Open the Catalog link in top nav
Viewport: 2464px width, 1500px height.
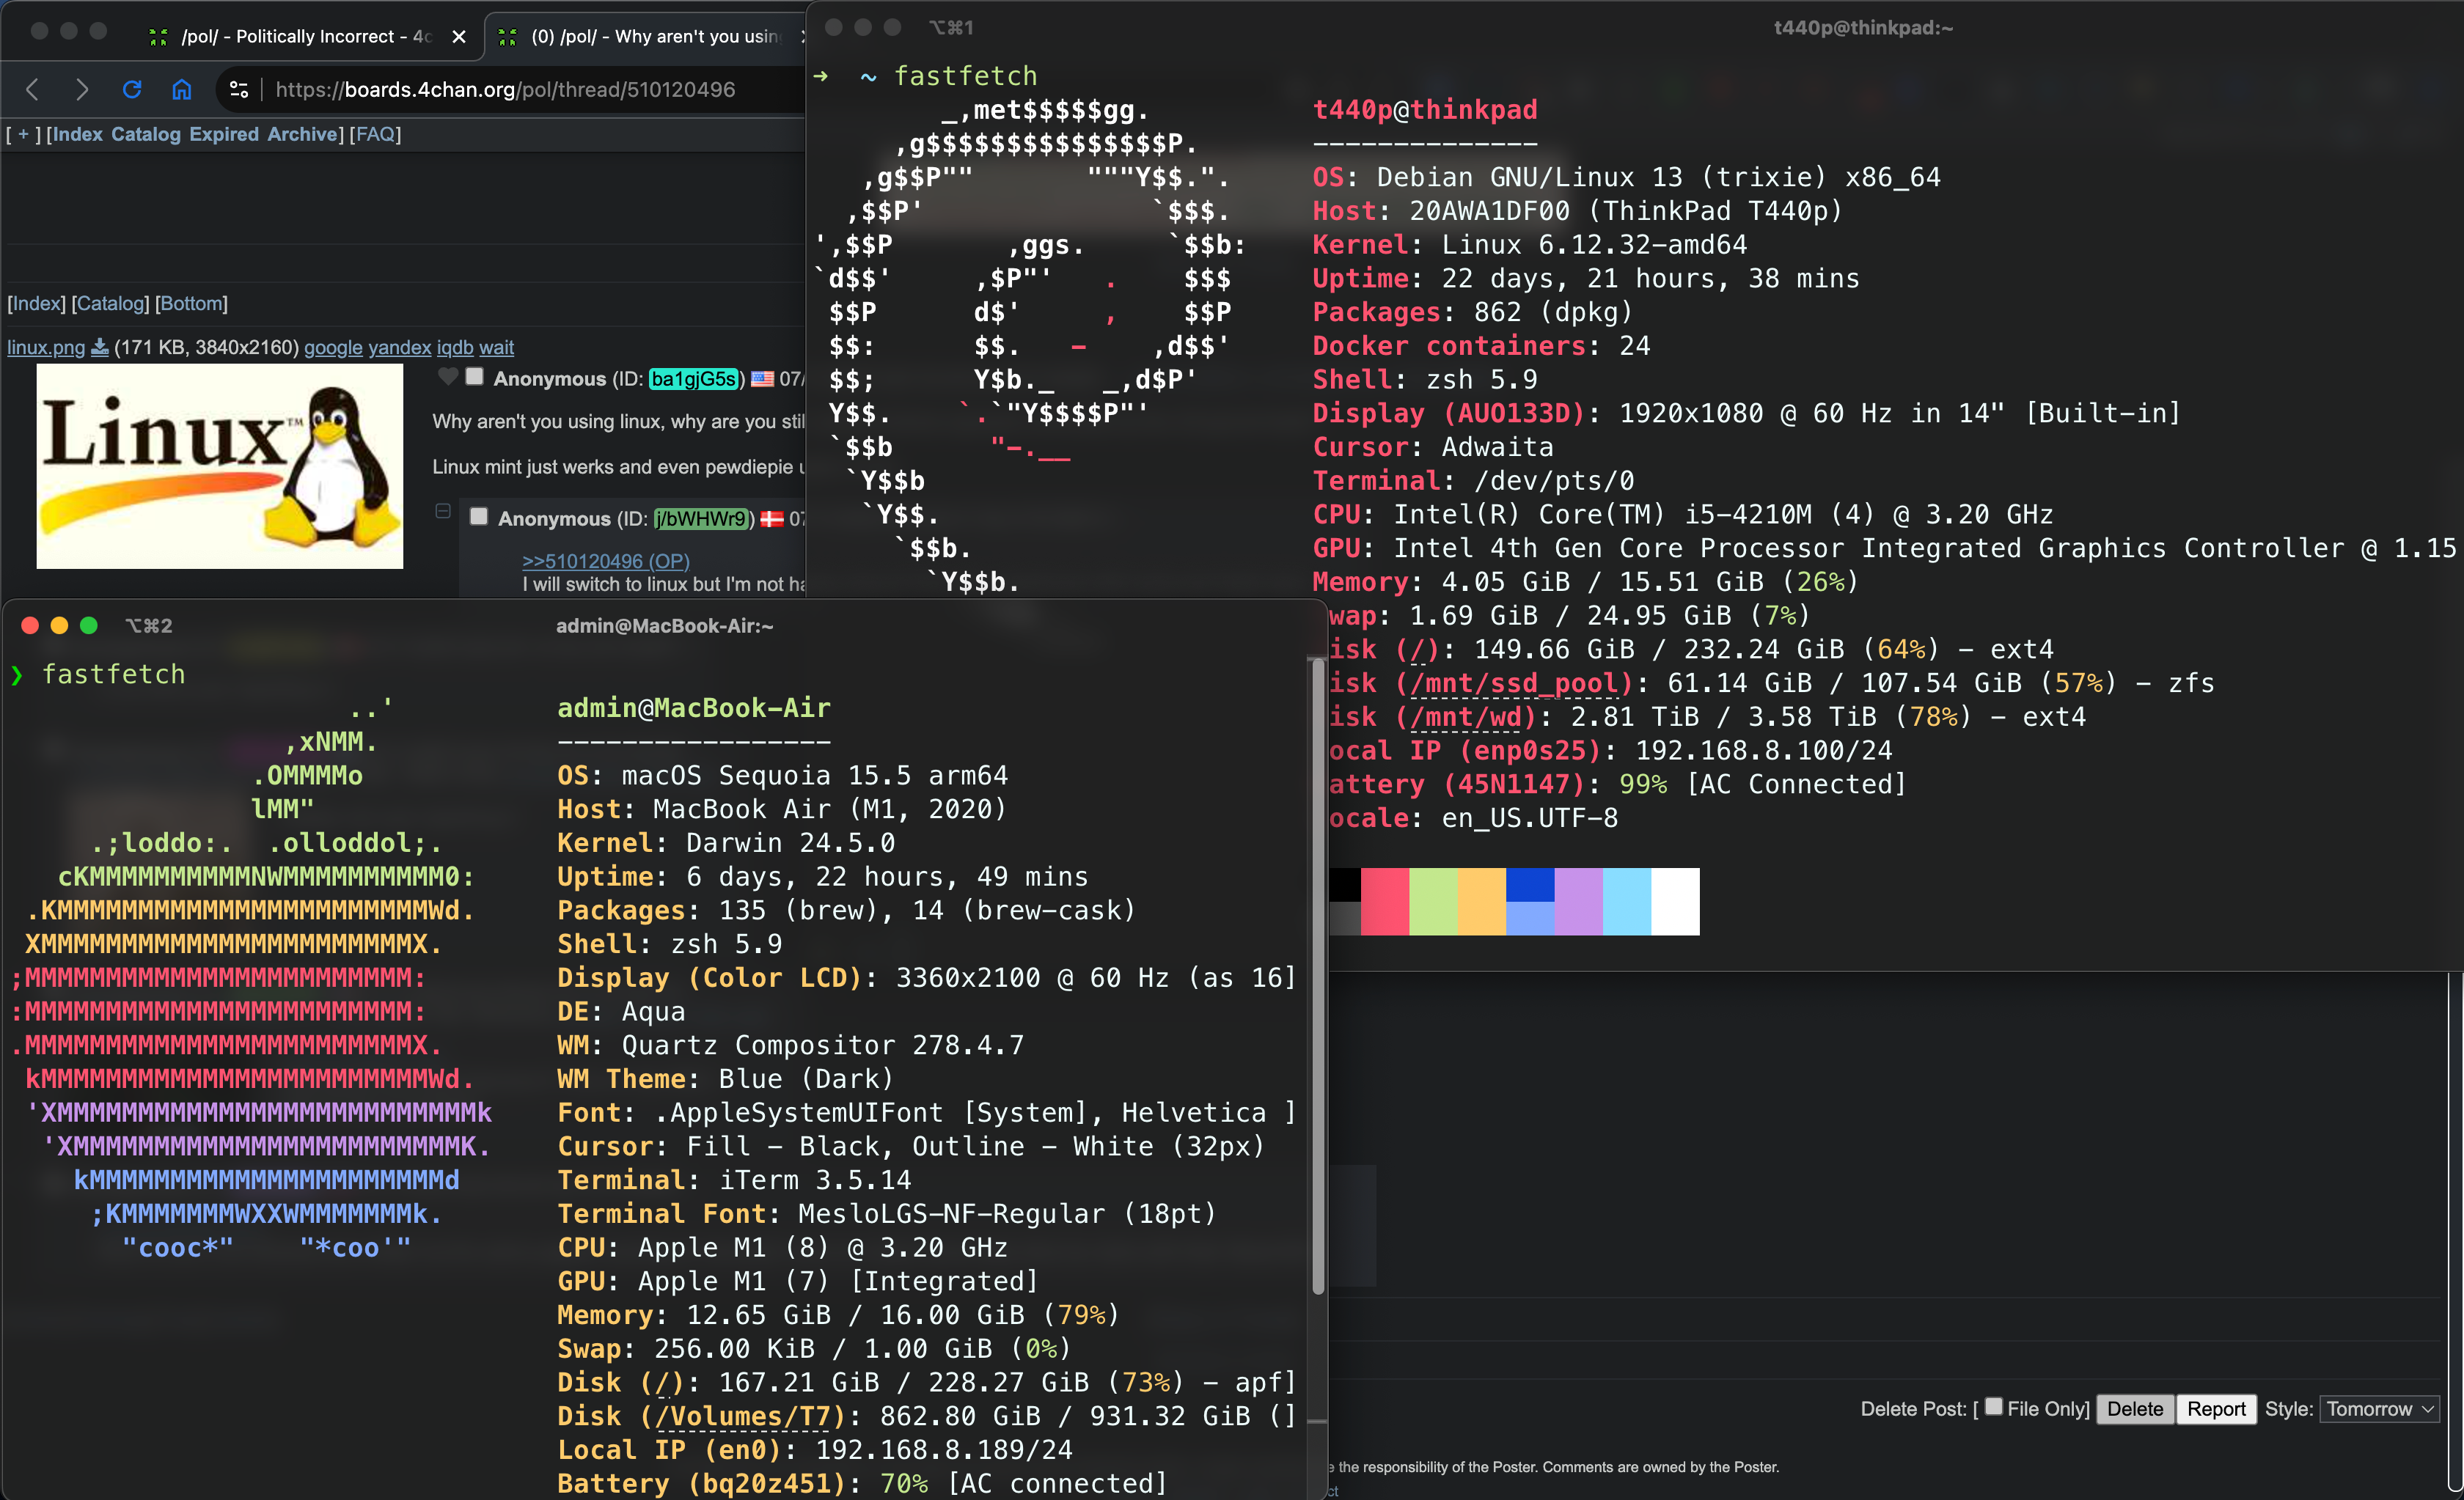tap(146, 134)
